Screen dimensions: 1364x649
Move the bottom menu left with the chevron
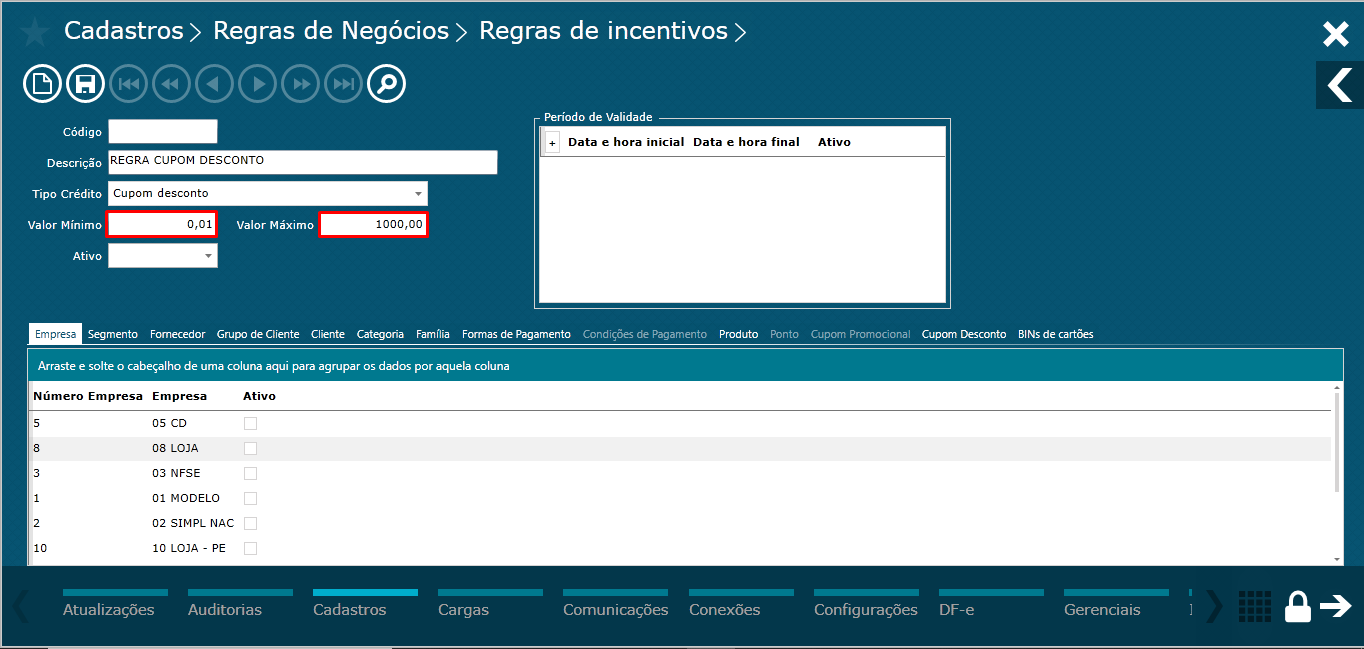(21, 606)
